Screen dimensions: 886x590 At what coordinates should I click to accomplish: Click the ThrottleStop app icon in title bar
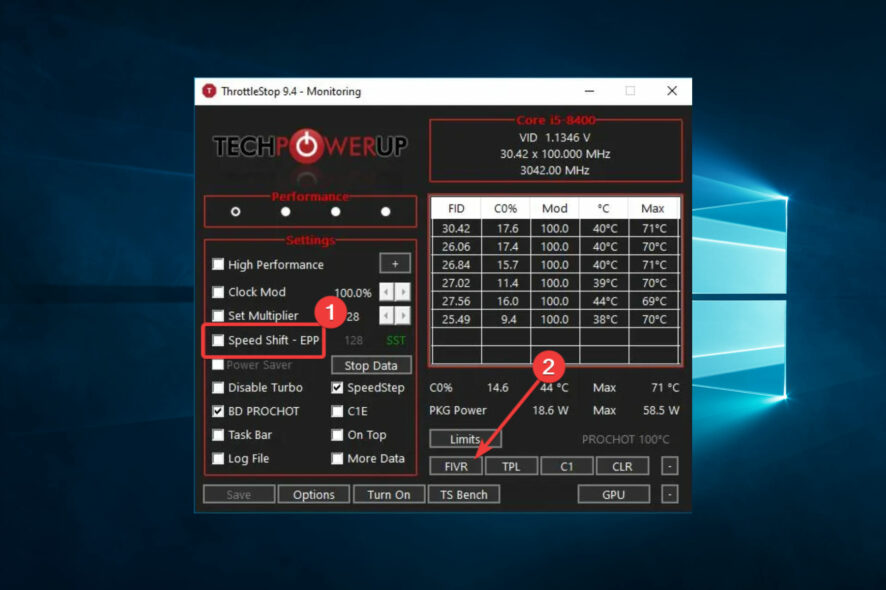coord(209,91)
